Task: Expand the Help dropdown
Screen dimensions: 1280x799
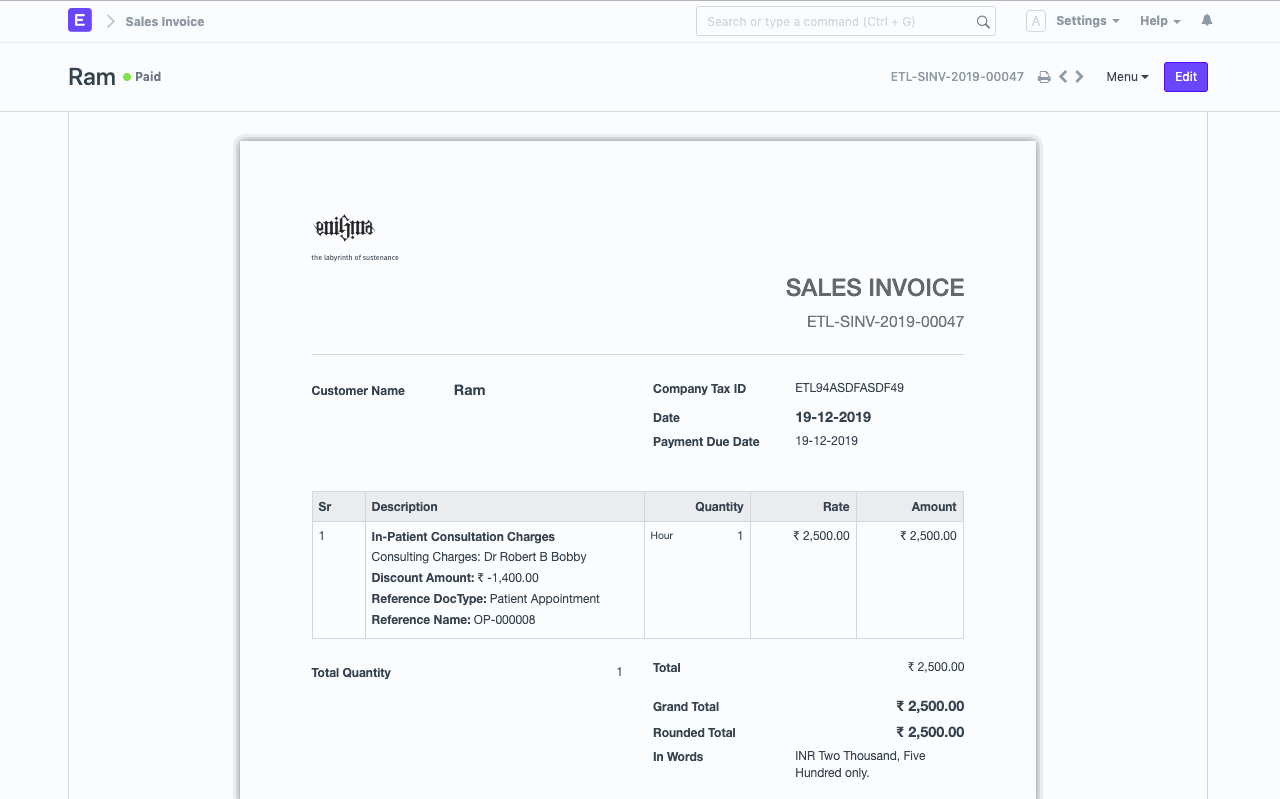Action: point(1160,21)
